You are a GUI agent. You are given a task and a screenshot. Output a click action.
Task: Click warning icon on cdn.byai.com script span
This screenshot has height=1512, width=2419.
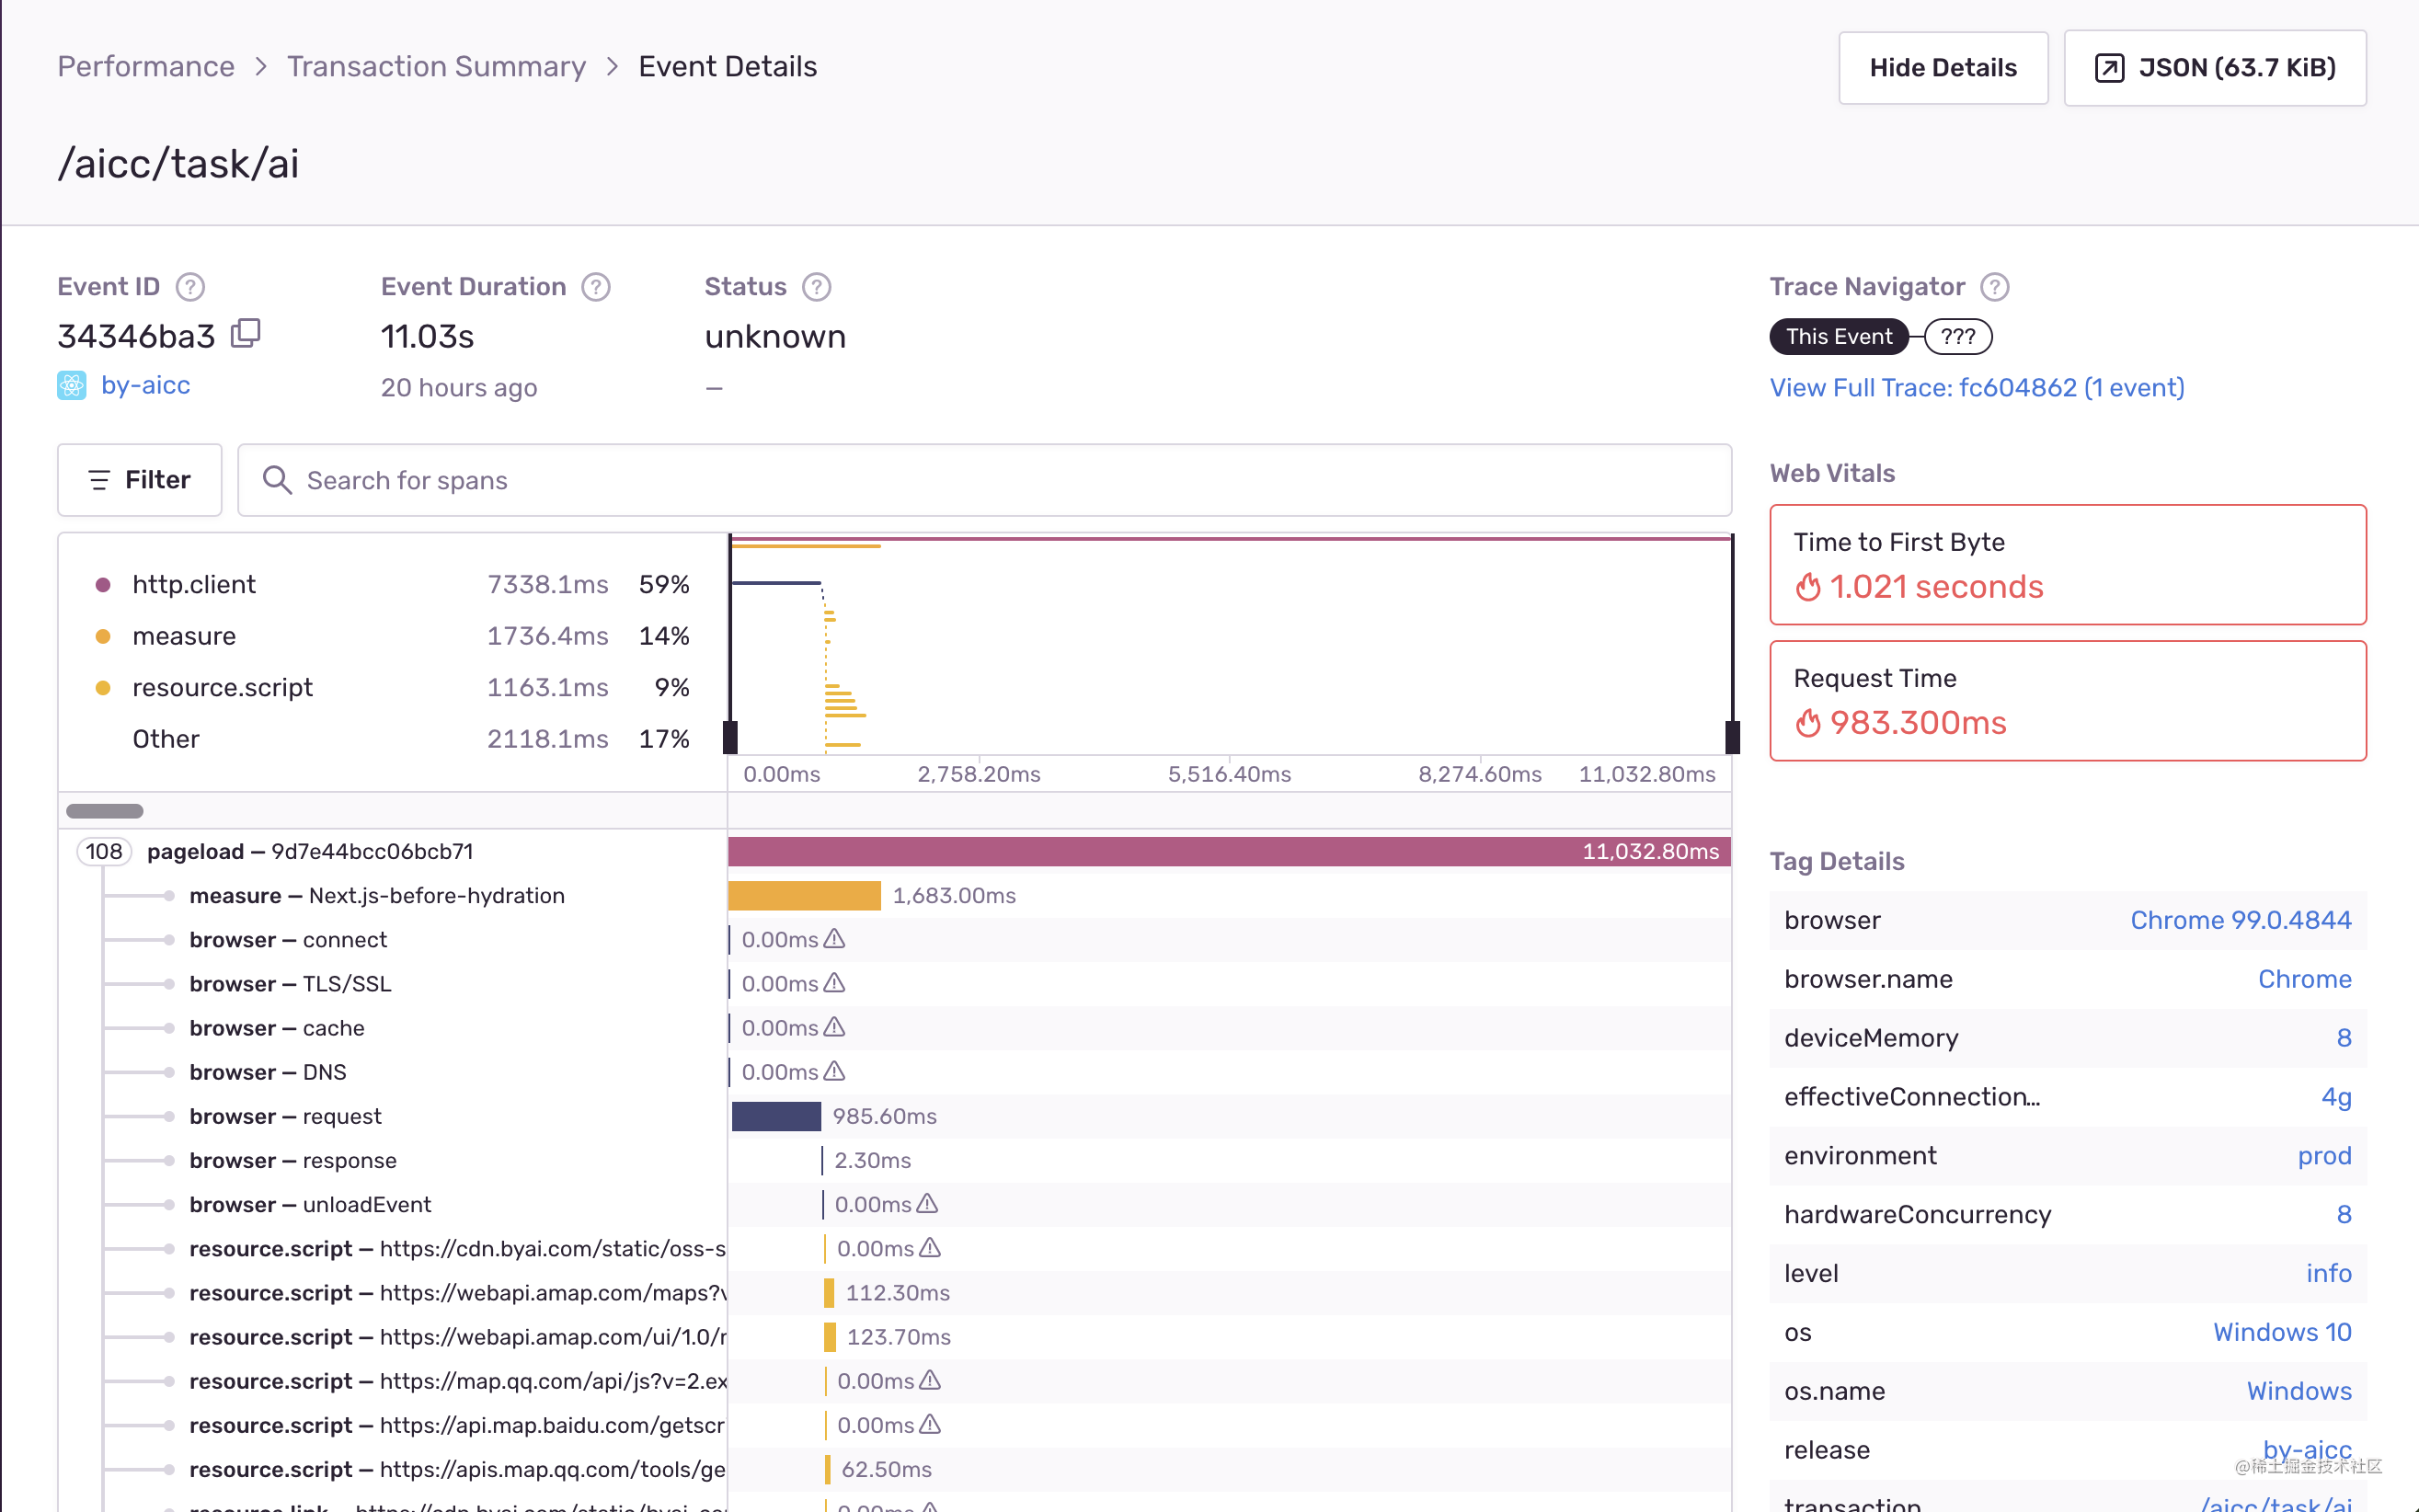930,1247
